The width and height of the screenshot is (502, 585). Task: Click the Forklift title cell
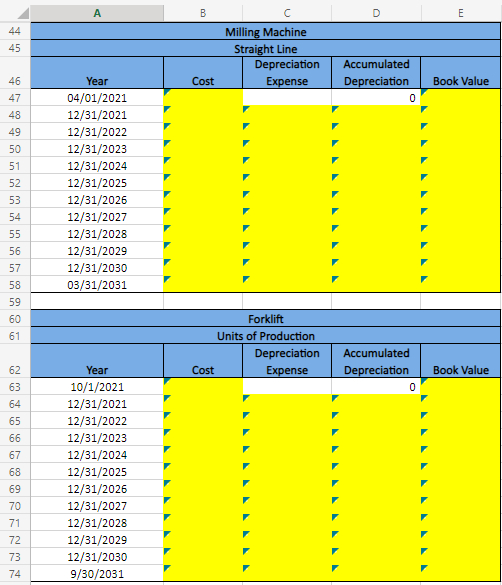click(x=266, y=319)
